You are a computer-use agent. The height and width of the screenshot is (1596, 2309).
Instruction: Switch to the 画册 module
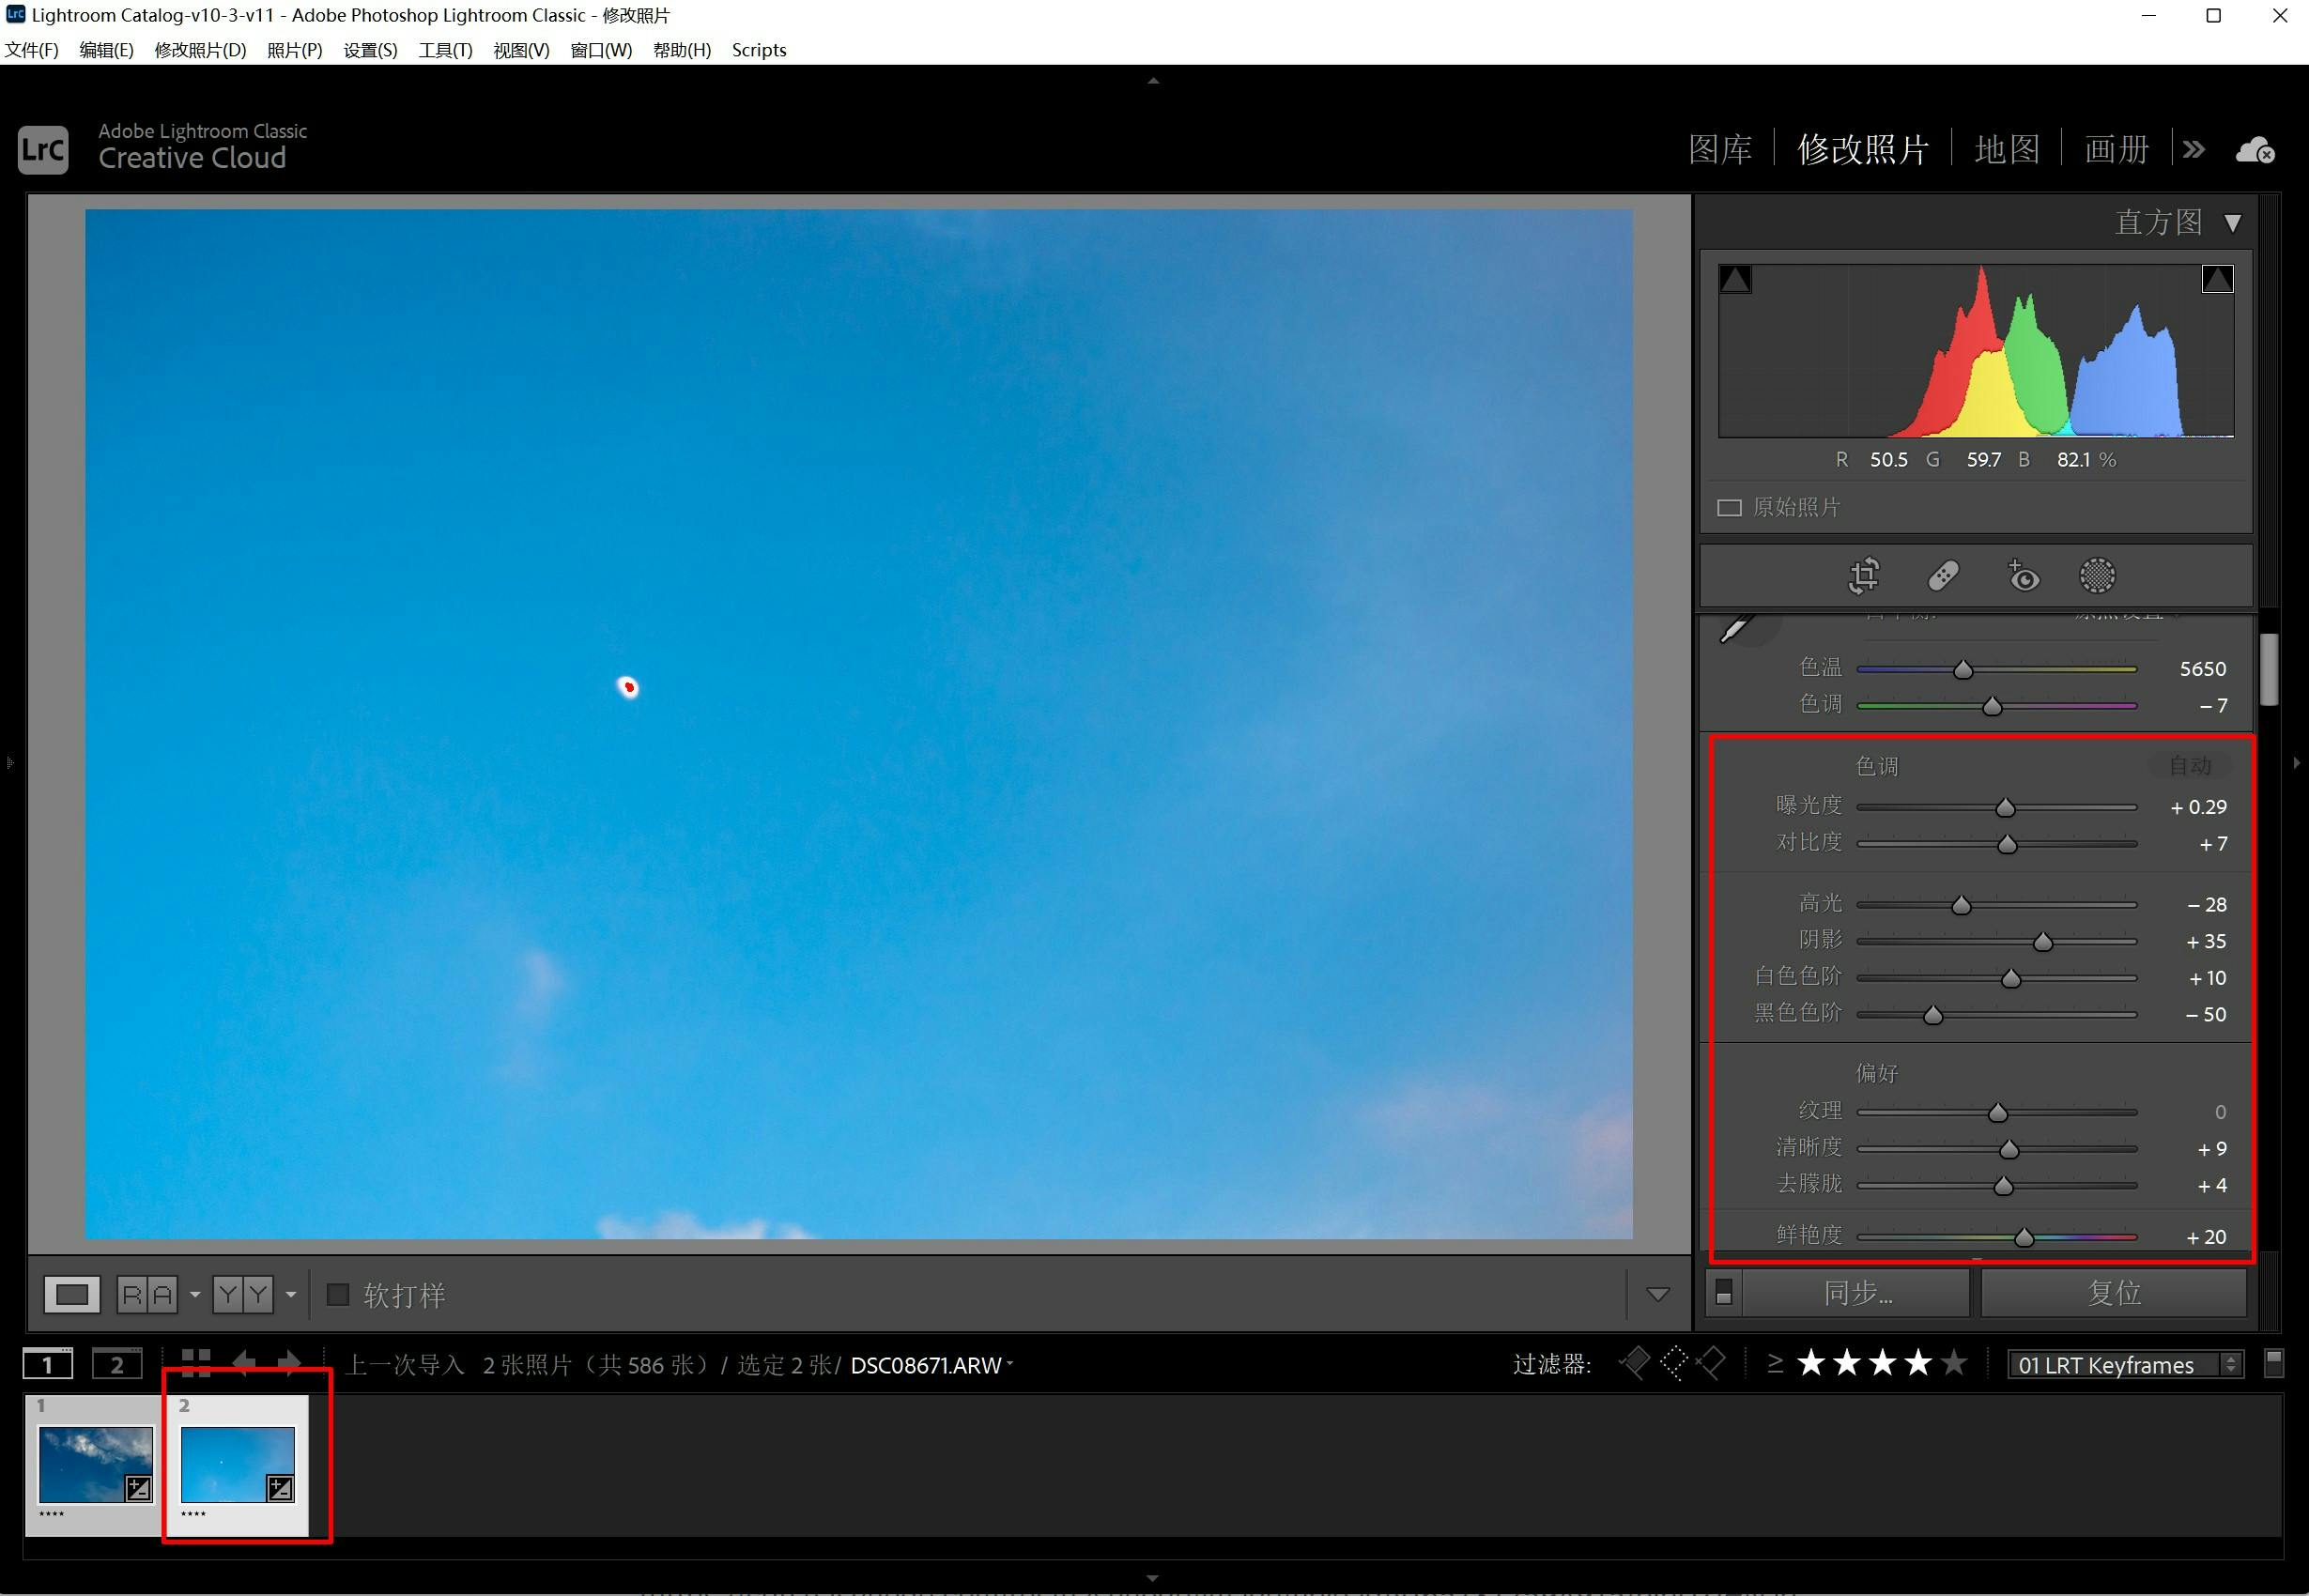(x=2116, y=150)
